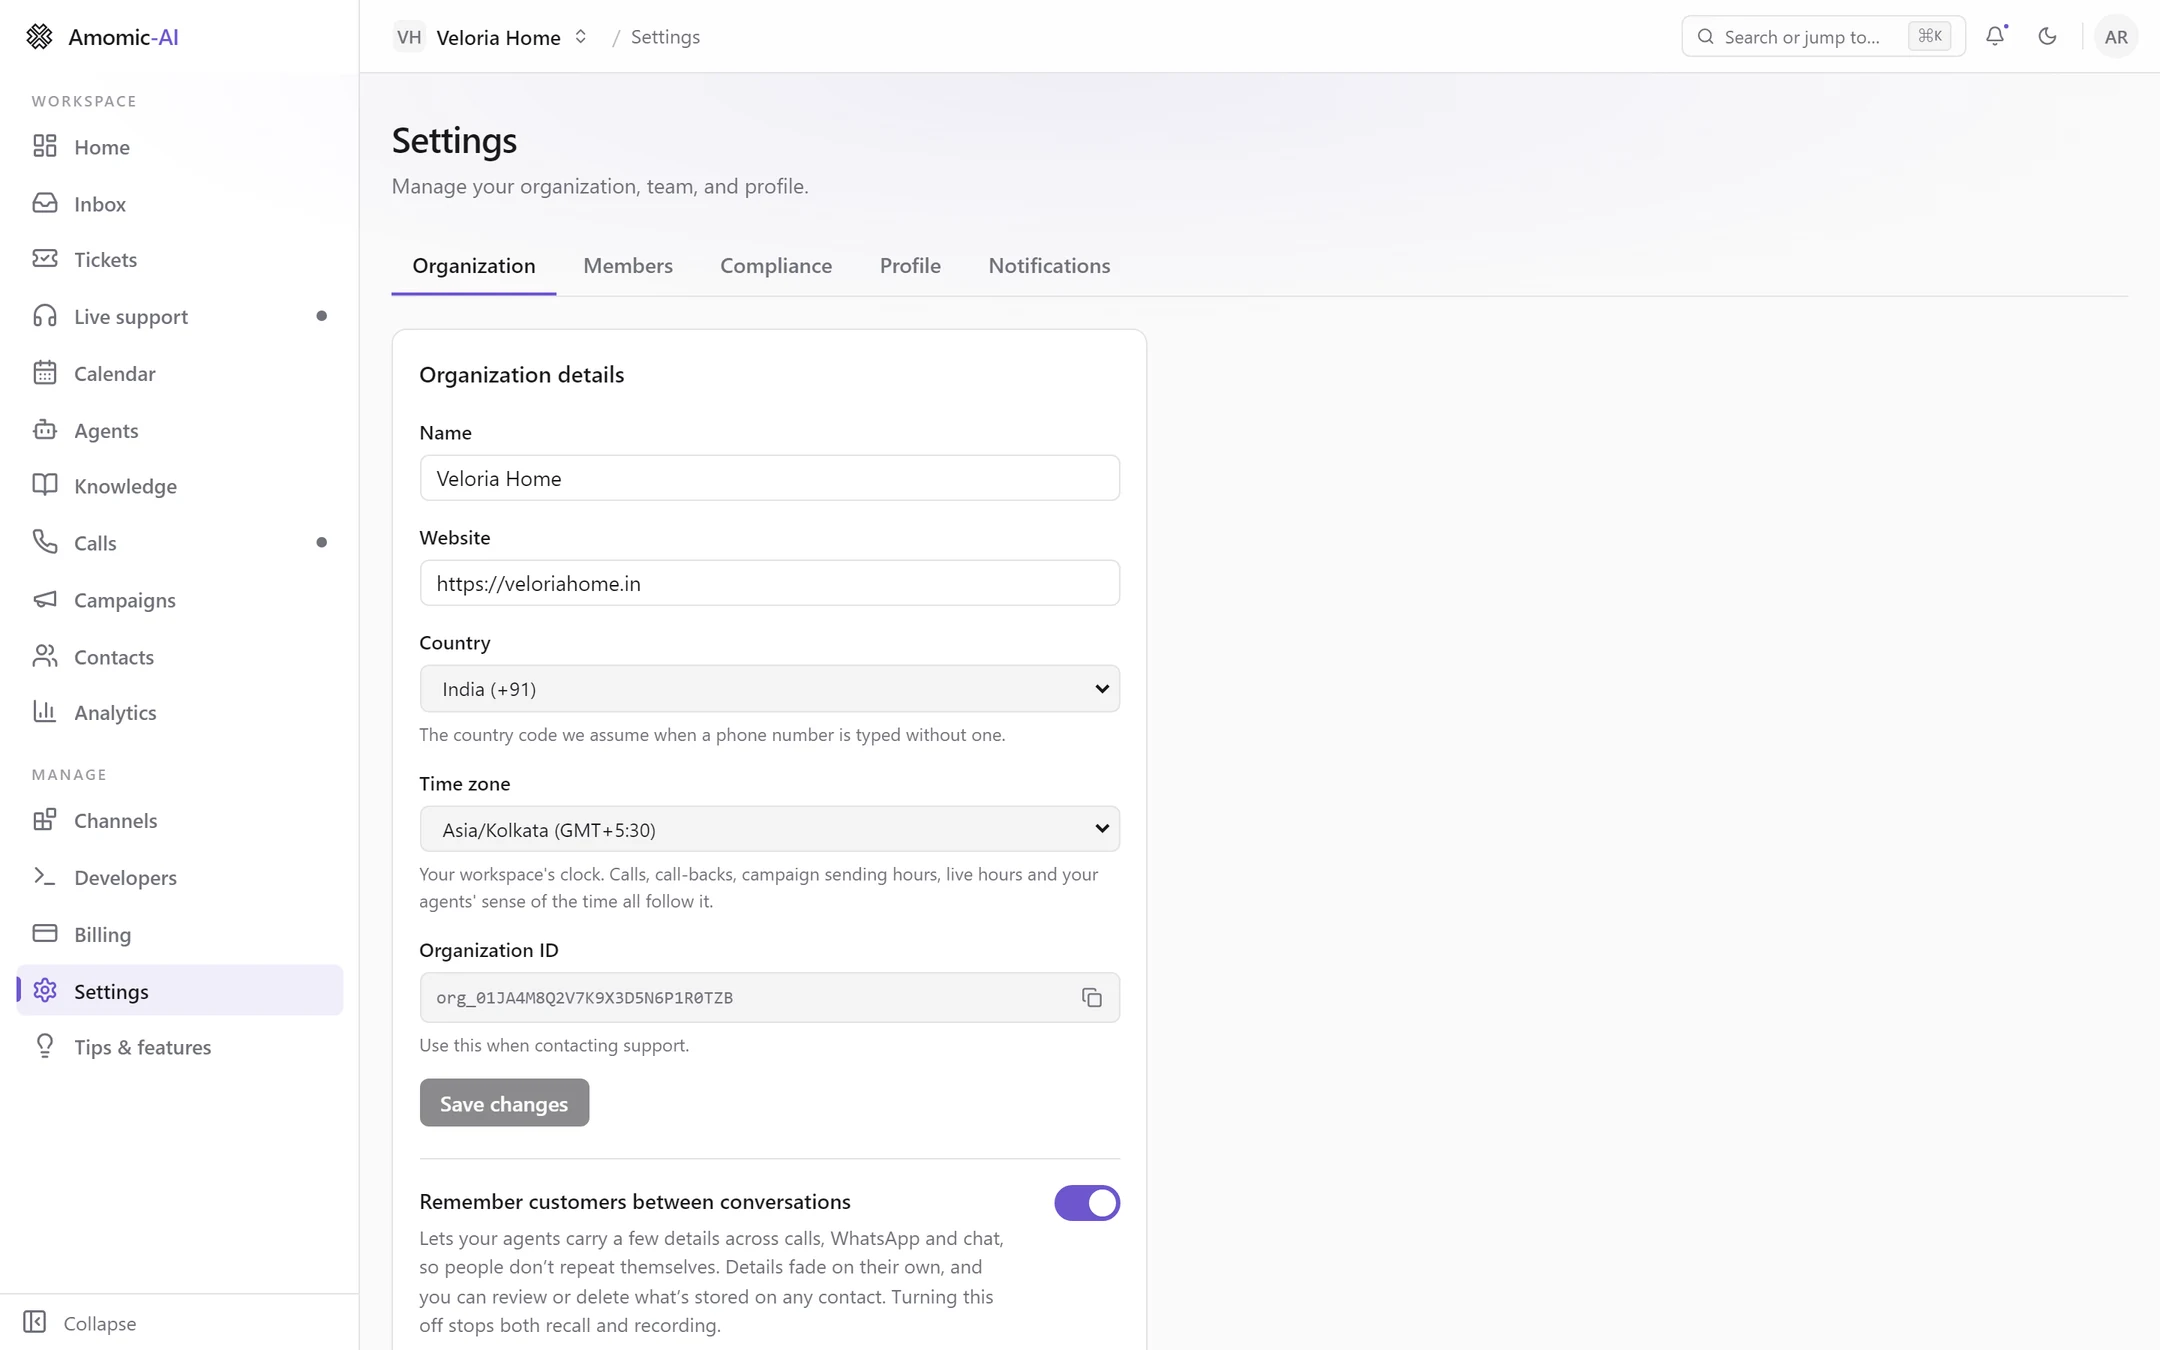
Task: Click the Organization details heading
Action: pos(521,374)
